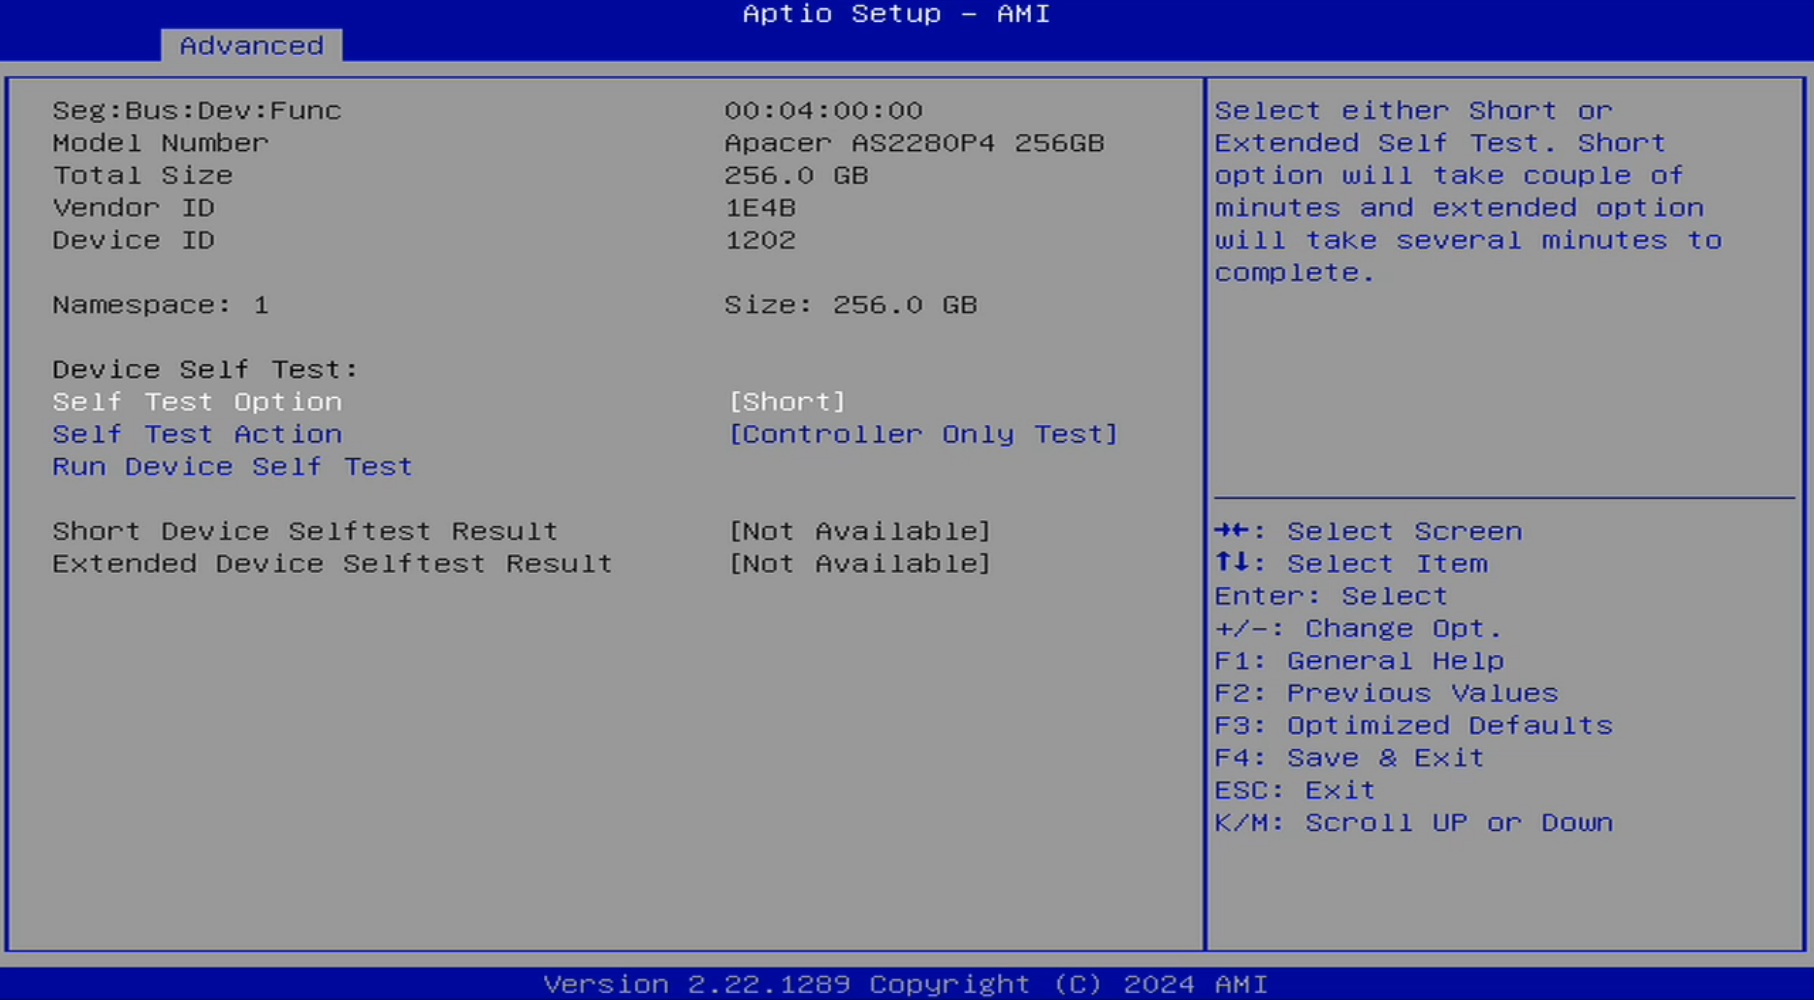
Task: Select the Self Test Option setting
Action: [197, 402]
